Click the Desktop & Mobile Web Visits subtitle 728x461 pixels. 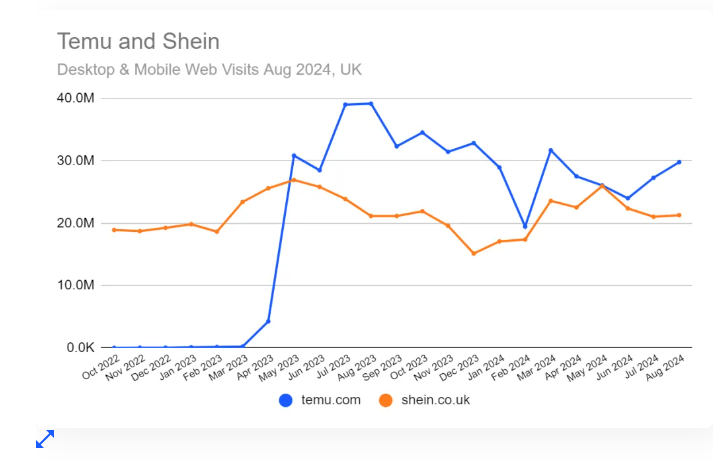click(x=209, y=69)
